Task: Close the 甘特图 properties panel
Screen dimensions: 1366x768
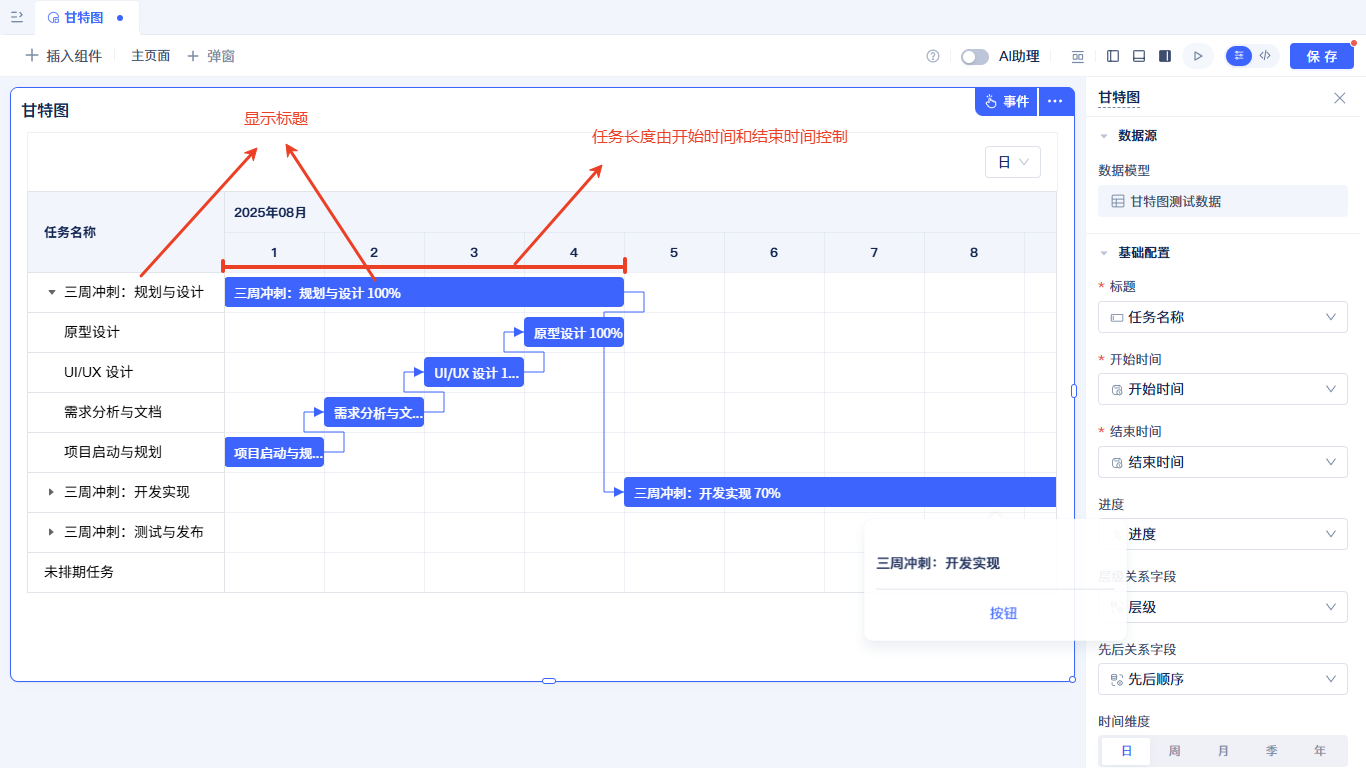Action: [x=1340, y=98]
